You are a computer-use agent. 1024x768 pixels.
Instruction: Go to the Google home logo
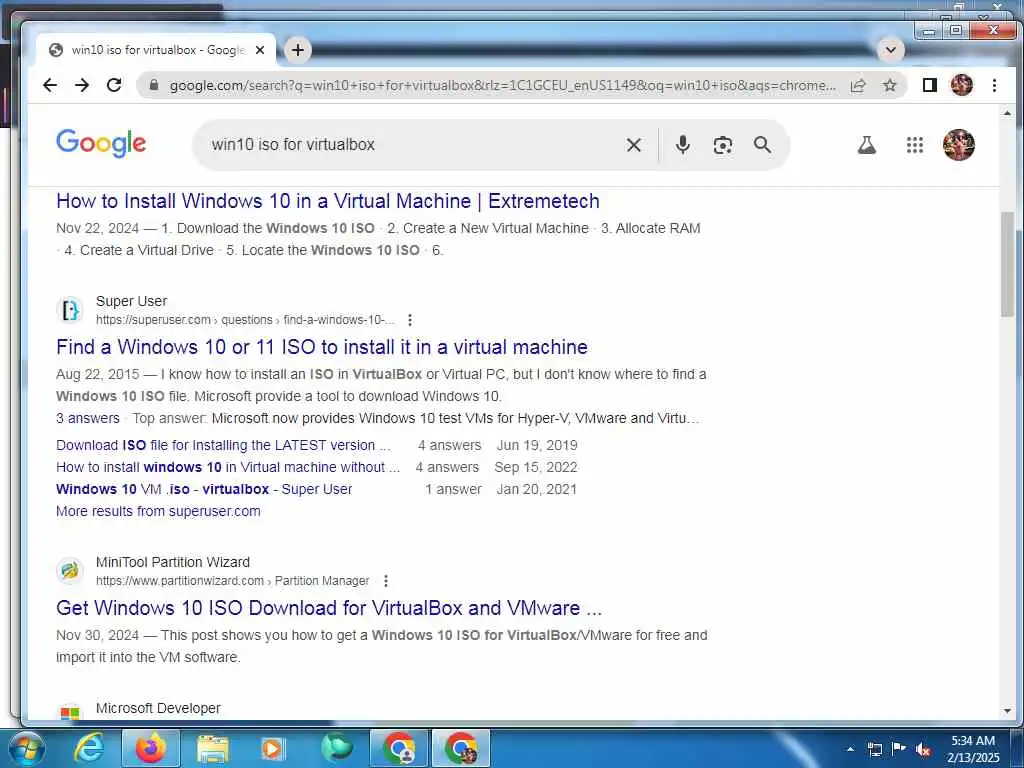pyautogui.click(x=101, y=143)
